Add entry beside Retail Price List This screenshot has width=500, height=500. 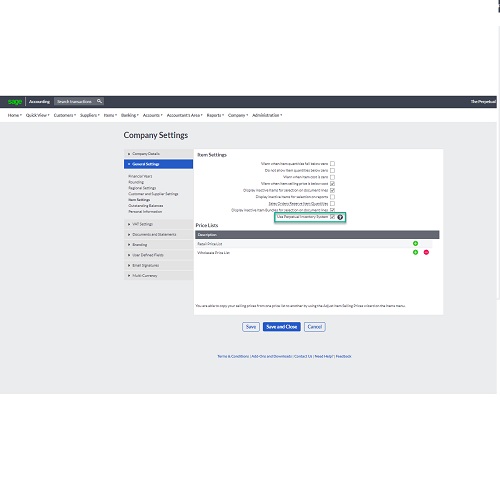tap(415, 243)
